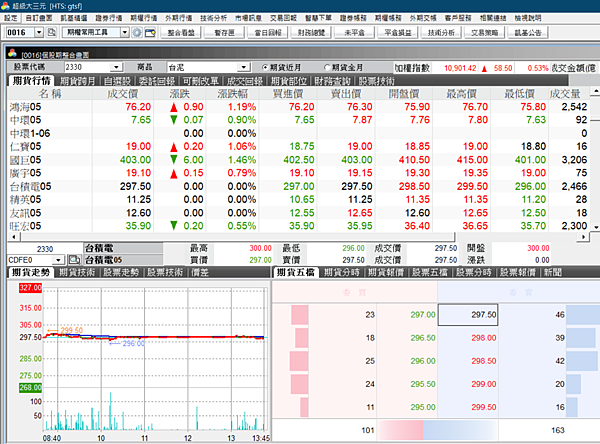The width and height of the screenshot is (600, 444).
Task: Click the gear settings icon in the toolbar
Action: tap(137, 33)
